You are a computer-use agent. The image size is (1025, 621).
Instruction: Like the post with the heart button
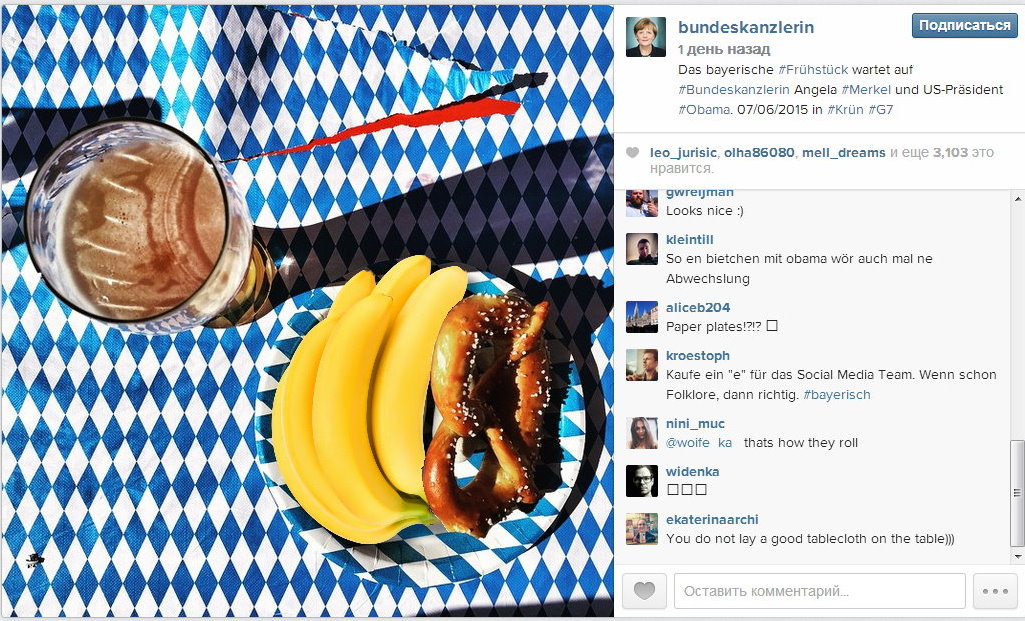(644, 591)
